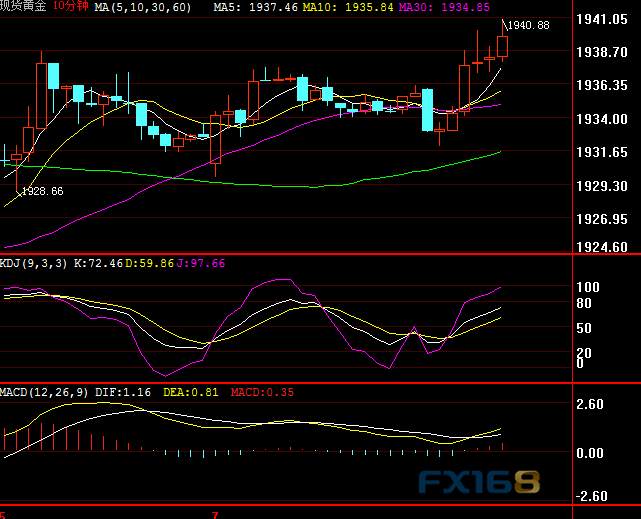Select the MA5: 1937.46 value
Viewport: 641px width, 519px height.
coord(256,7)
